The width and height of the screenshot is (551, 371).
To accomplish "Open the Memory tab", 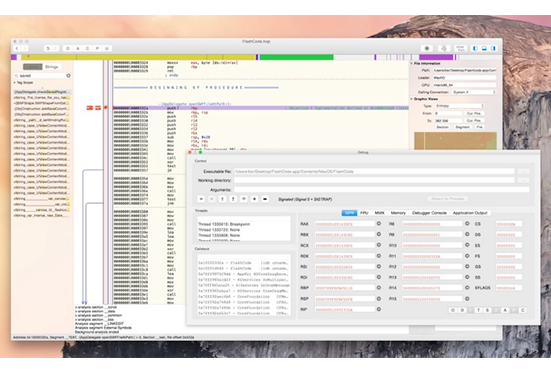I will pos(398,213).
